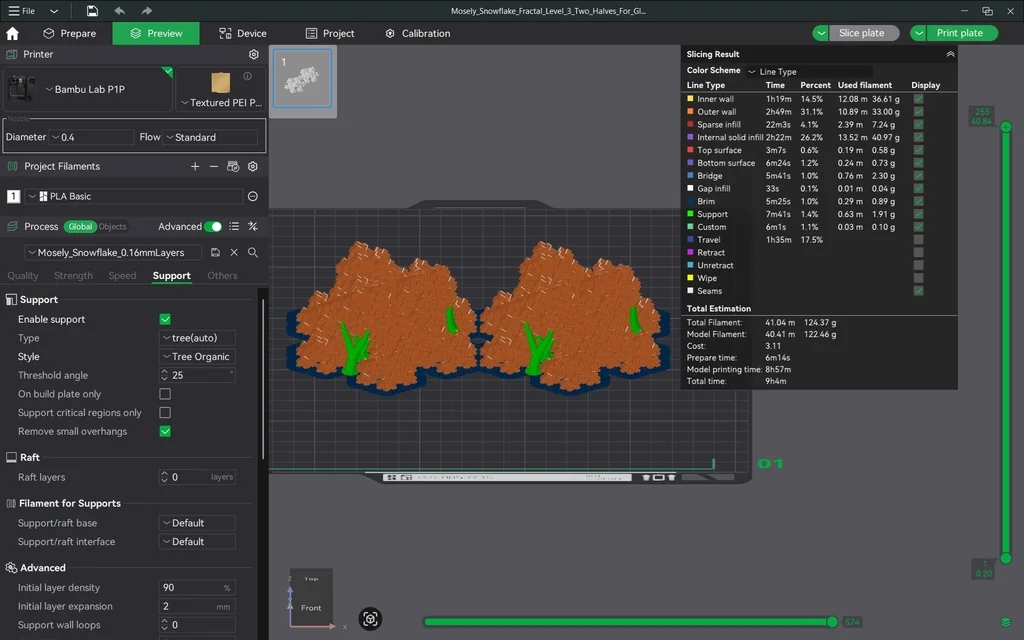This screenshot has width=1024, height=640.
Task: Click the Home icon
Action: pyautogui.click(x=13, y=33)
